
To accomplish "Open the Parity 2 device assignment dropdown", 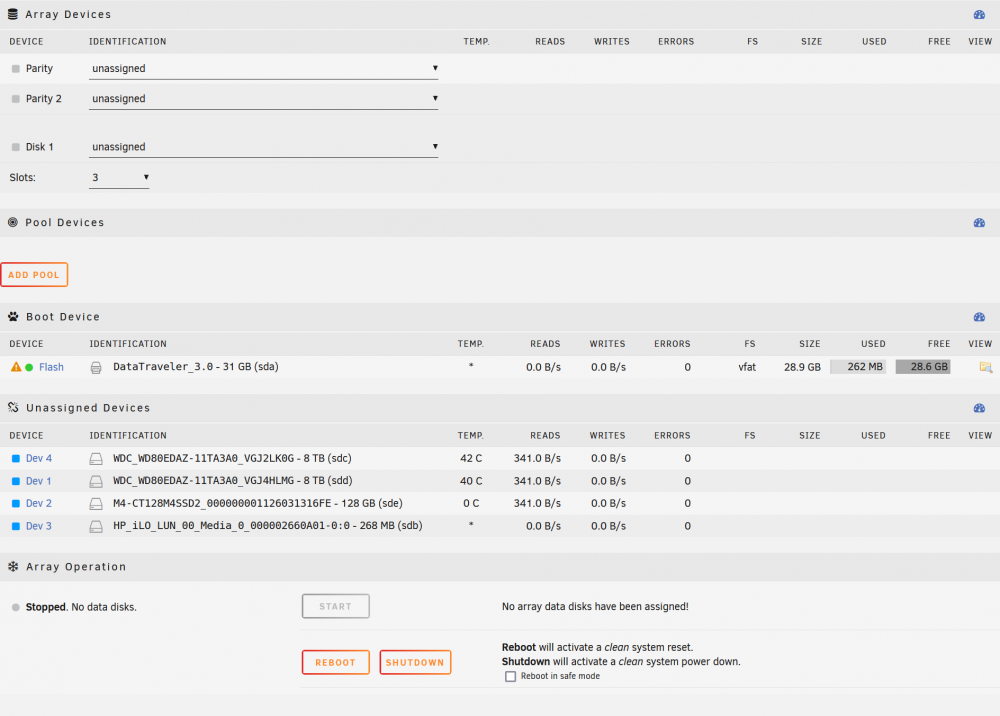I will point(263,99).
